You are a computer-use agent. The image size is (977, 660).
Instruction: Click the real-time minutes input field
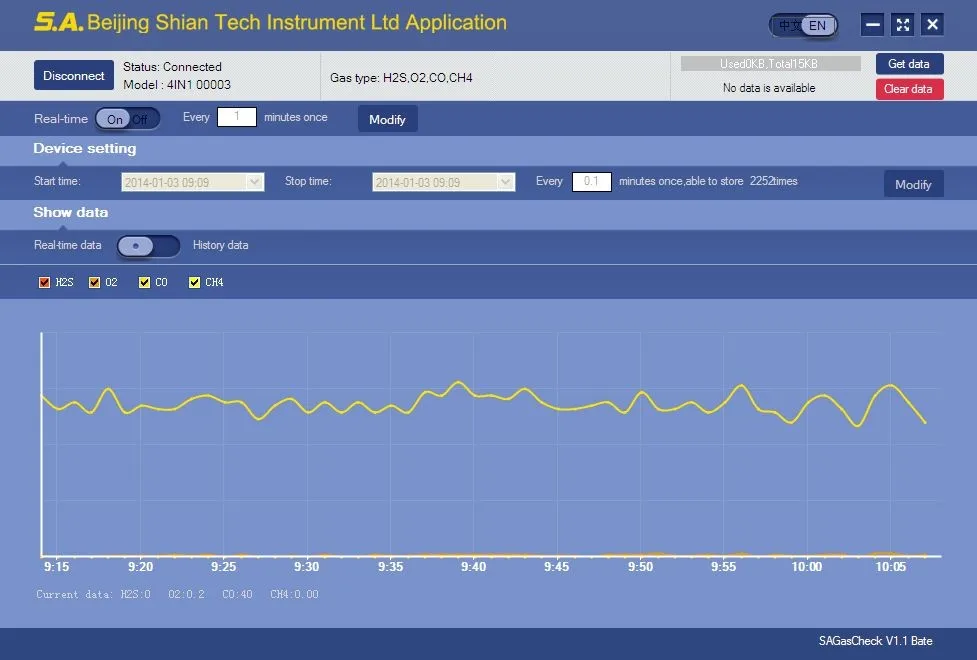click(x=237, y=117)
